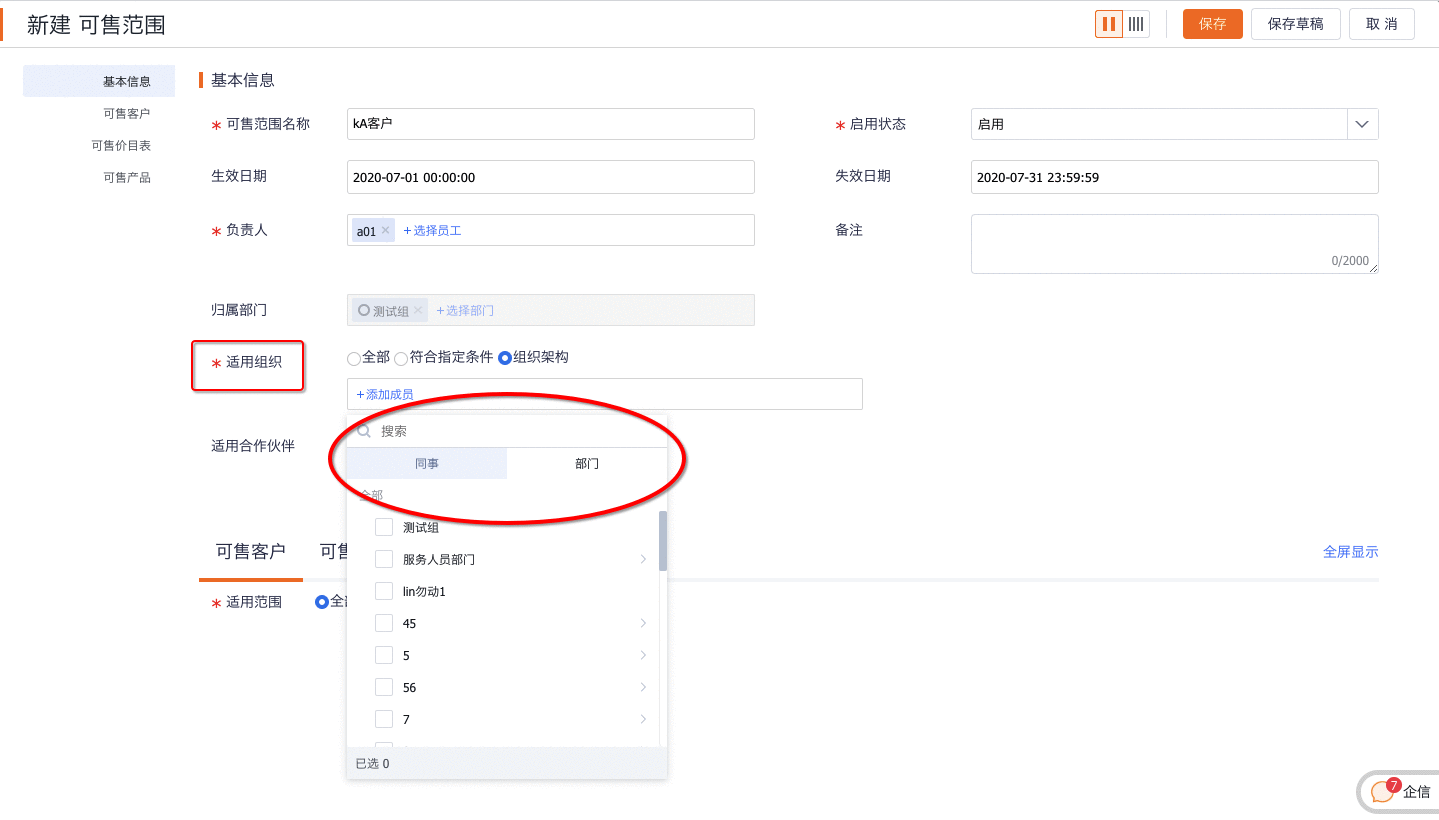The width and height of the screenshot is (1439, 820).
Task: Open the 可售客户 section tab
Action: click(251, 552)
